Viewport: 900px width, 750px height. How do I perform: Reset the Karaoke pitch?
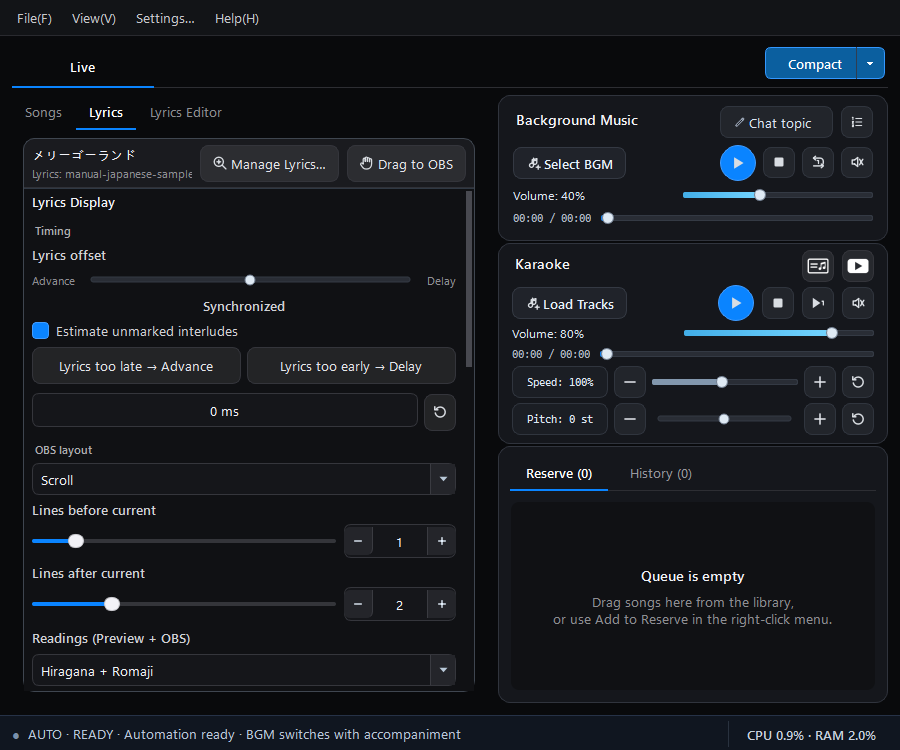(x=858, y=419)
